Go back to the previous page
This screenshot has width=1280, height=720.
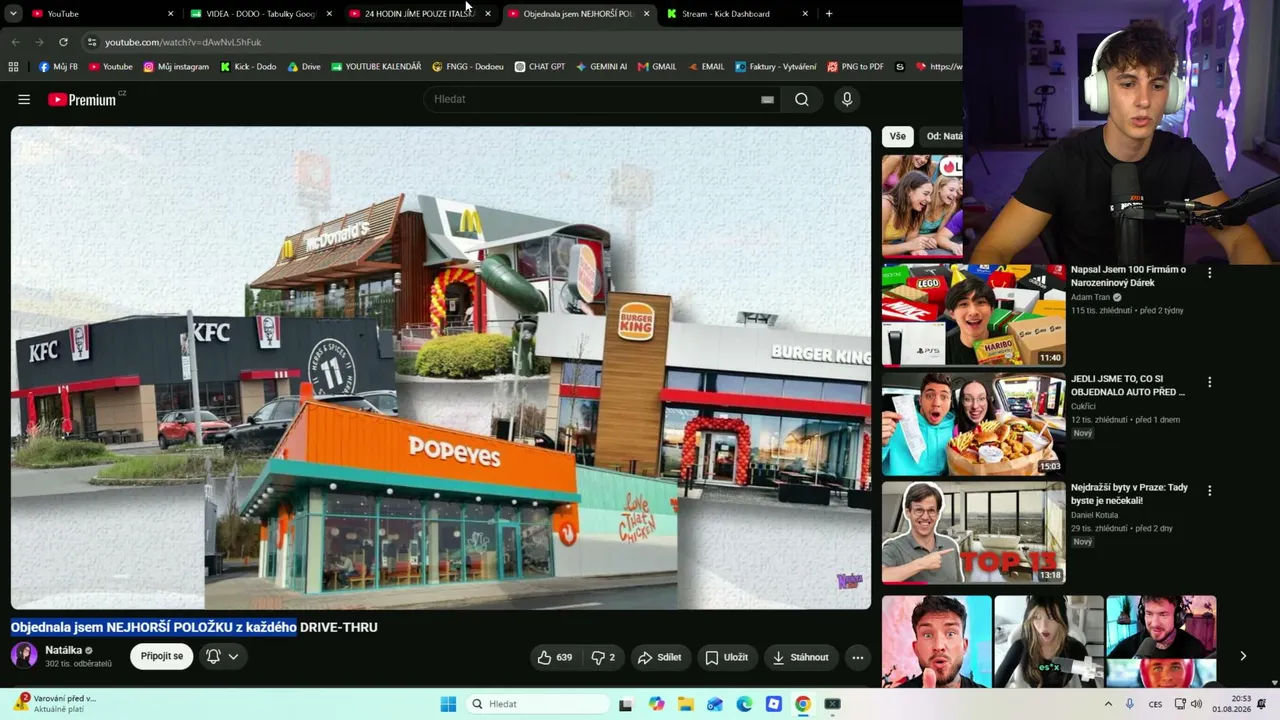[15, 42]
